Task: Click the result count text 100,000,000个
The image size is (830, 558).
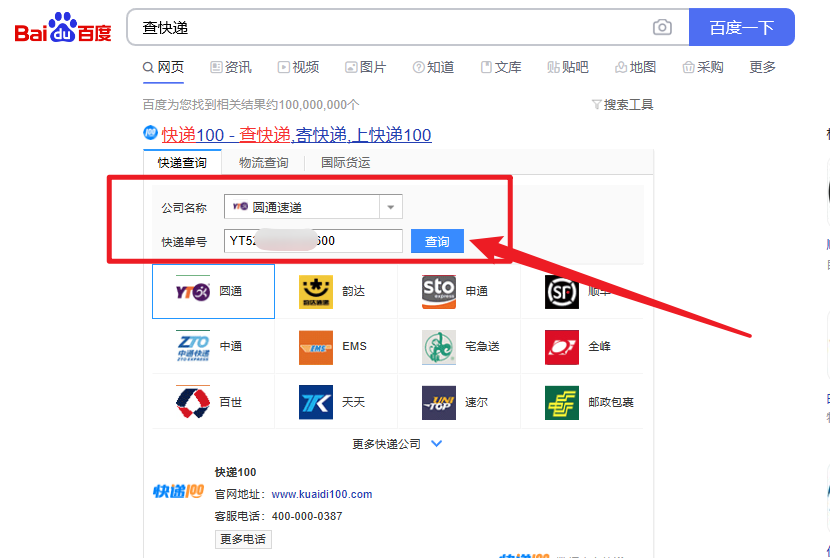Action: click(x=319, y=105)
